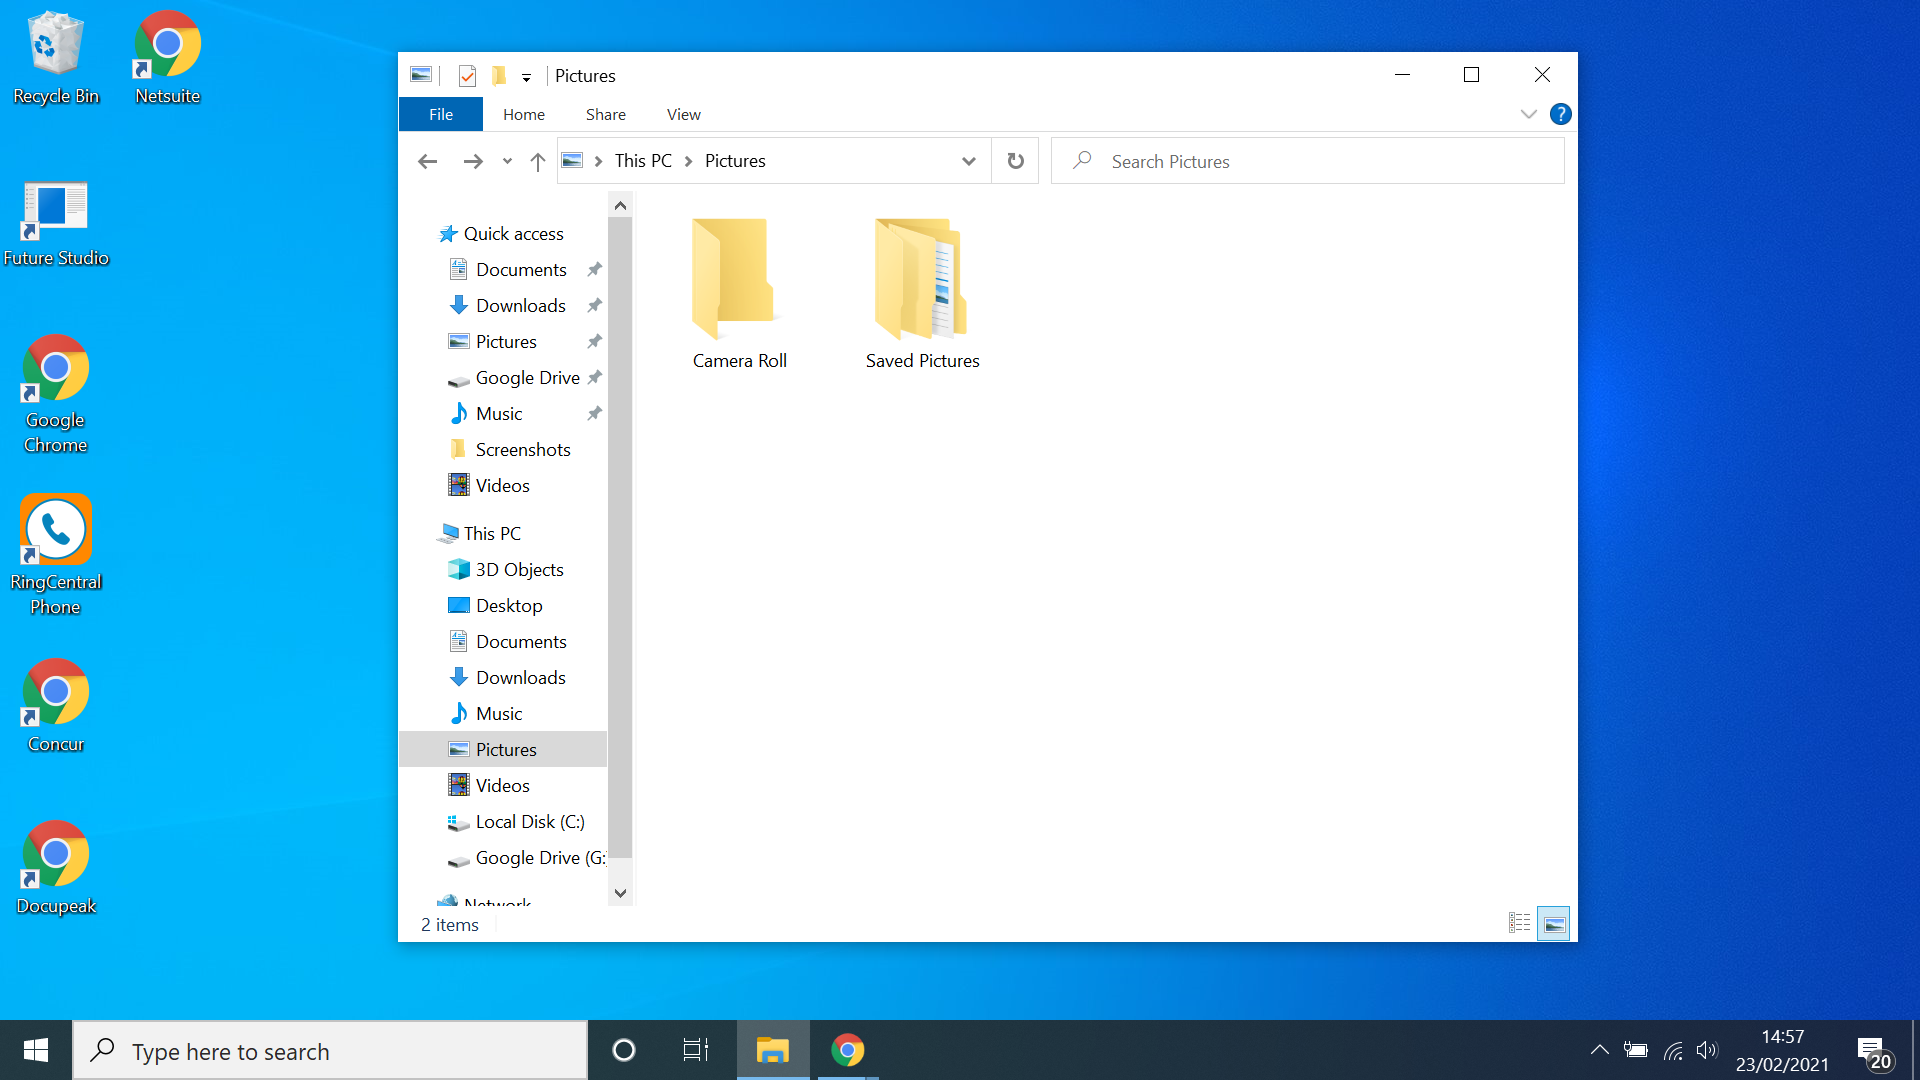This screenshot has width=1920, height=1080.
Task: Open the Music folder under Quick access
Action: (x=500, y=413)
